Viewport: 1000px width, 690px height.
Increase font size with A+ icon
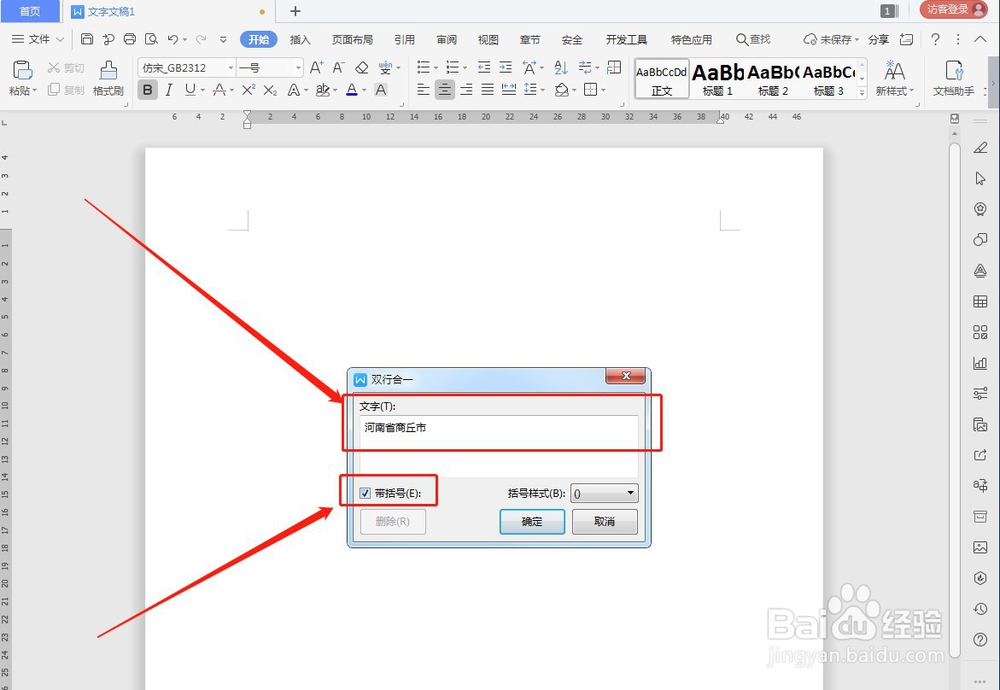(x=316, y=68)
